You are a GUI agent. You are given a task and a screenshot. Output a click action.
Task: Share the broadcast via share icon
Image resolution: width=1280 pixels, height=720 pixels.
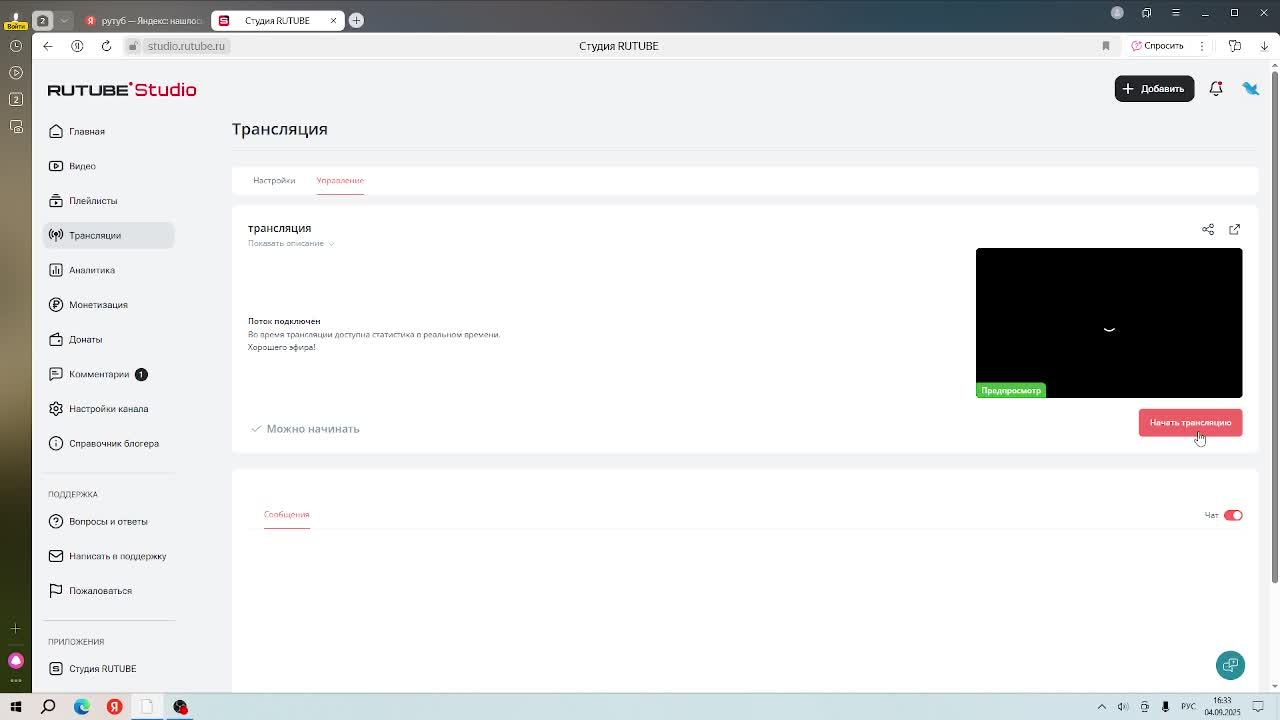[1208, 229]
